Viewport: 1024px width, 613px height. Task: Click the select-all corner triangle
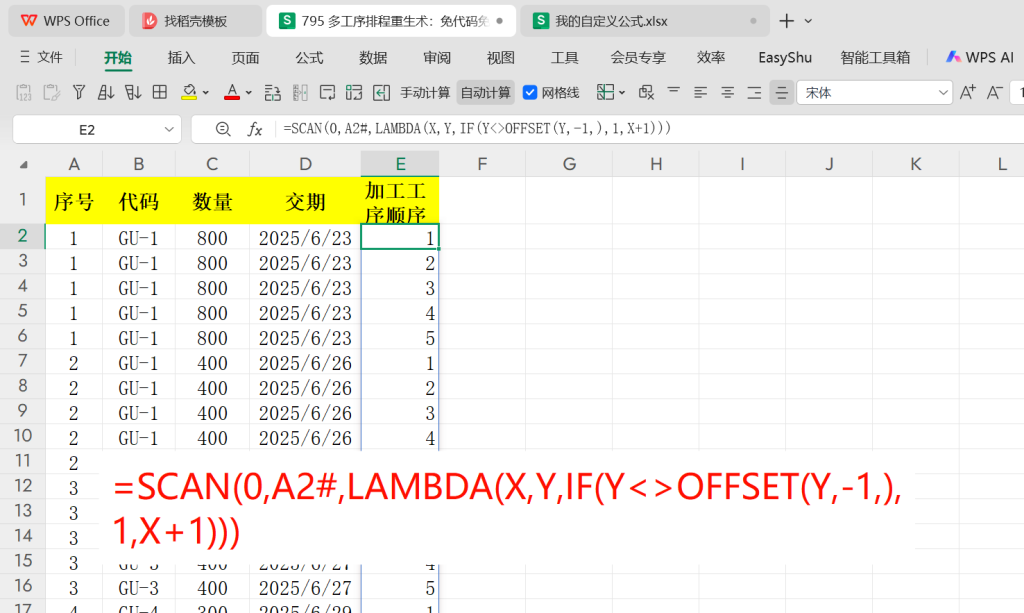pyautogui.click(x=24, y=165)
